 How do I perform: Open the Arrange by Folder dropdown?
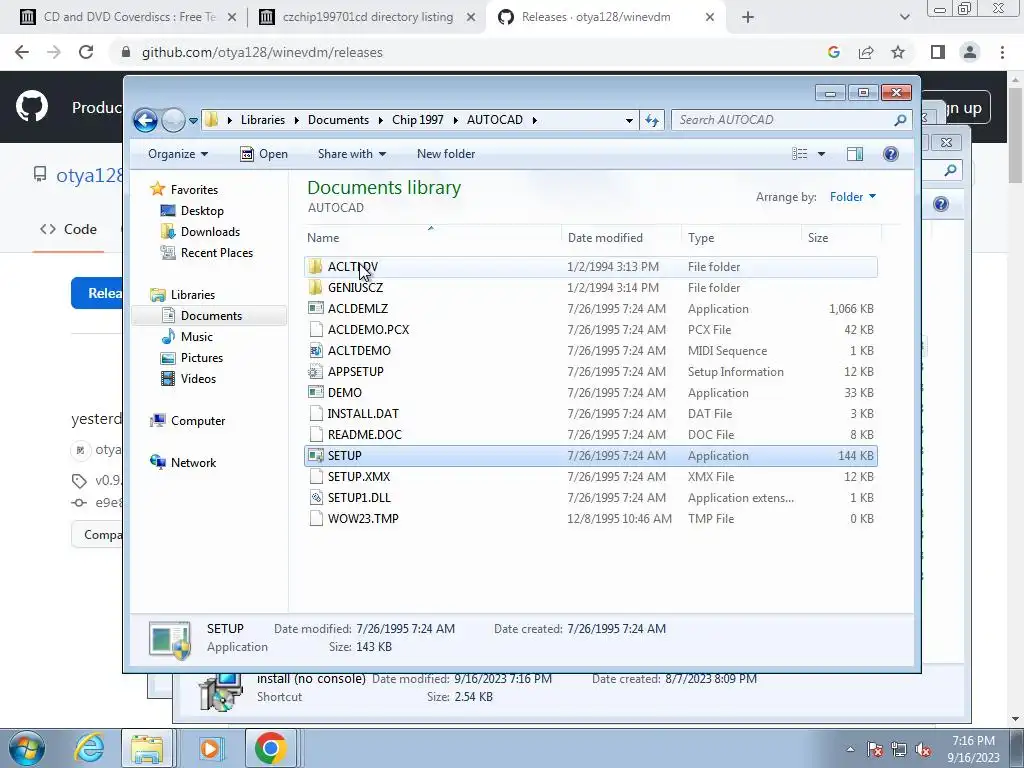click(x=852, y=197)
